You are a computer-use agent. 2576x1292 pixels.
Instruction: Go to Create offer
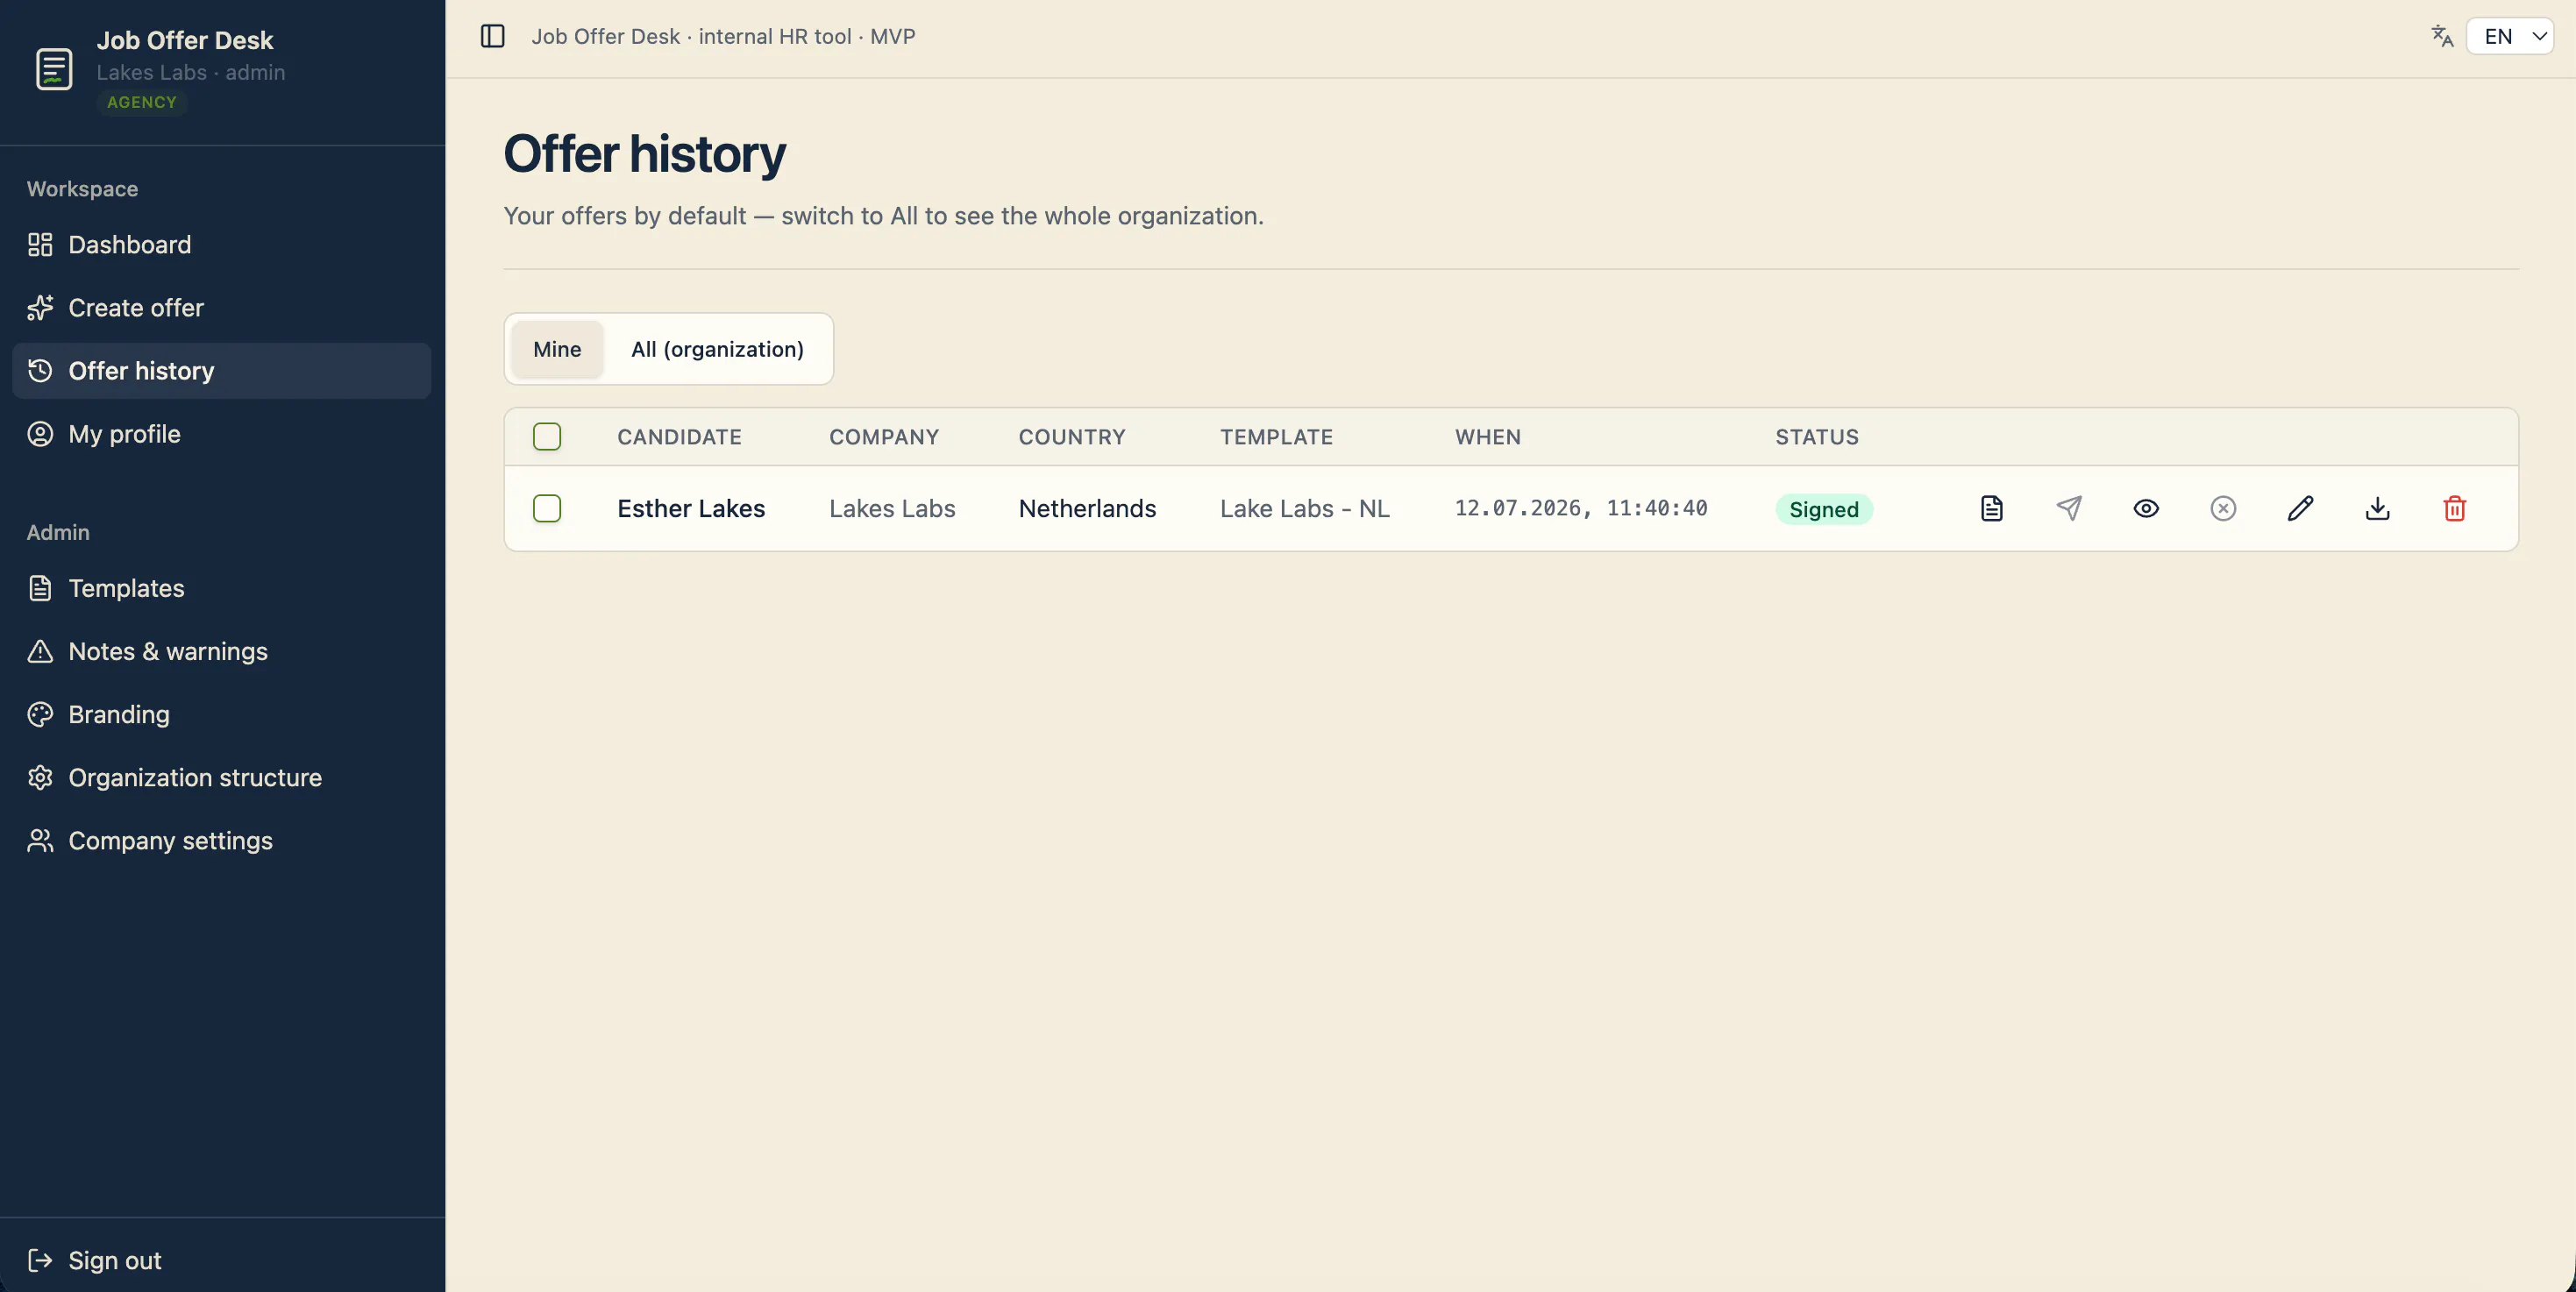222,308
